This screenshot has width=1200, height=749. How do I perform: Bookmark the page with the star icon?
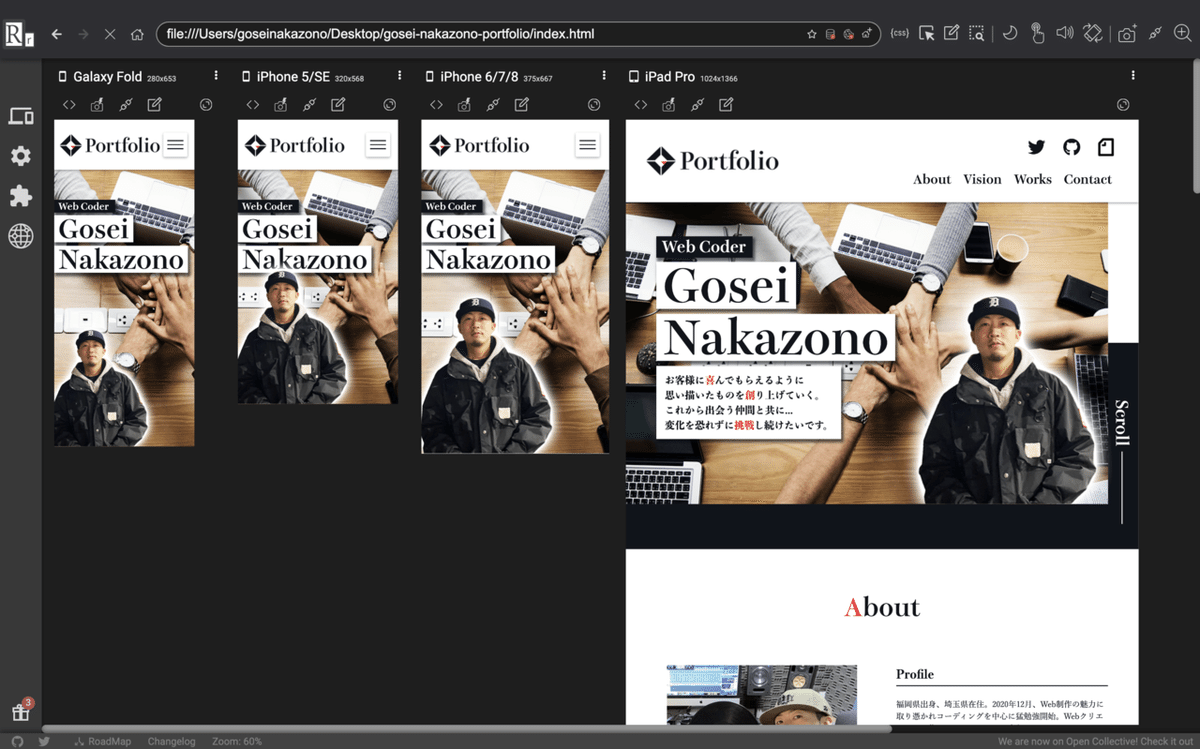pos(812,34)
